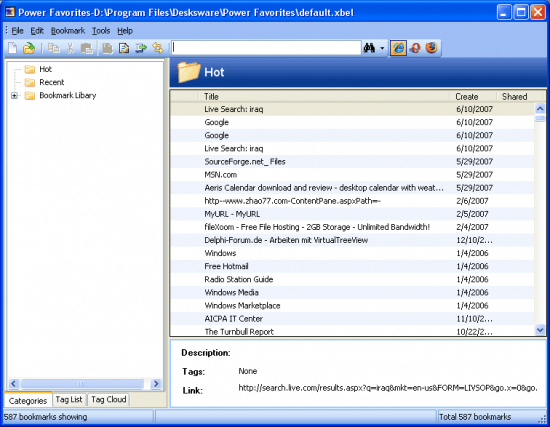This screenshot has height=427, width=550.
Task: Open the Edit menu
Action: click(37, 31)
